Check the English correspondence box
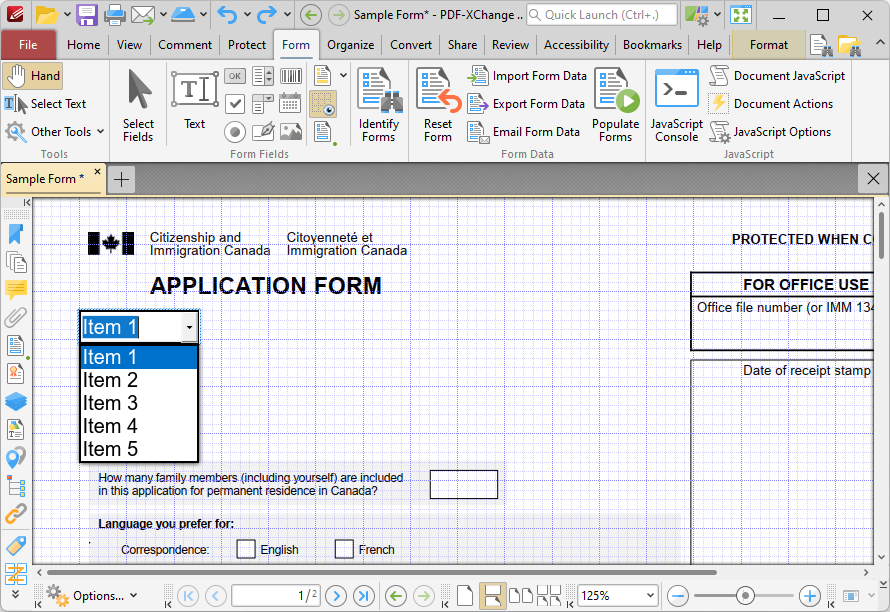 point(246,549)
